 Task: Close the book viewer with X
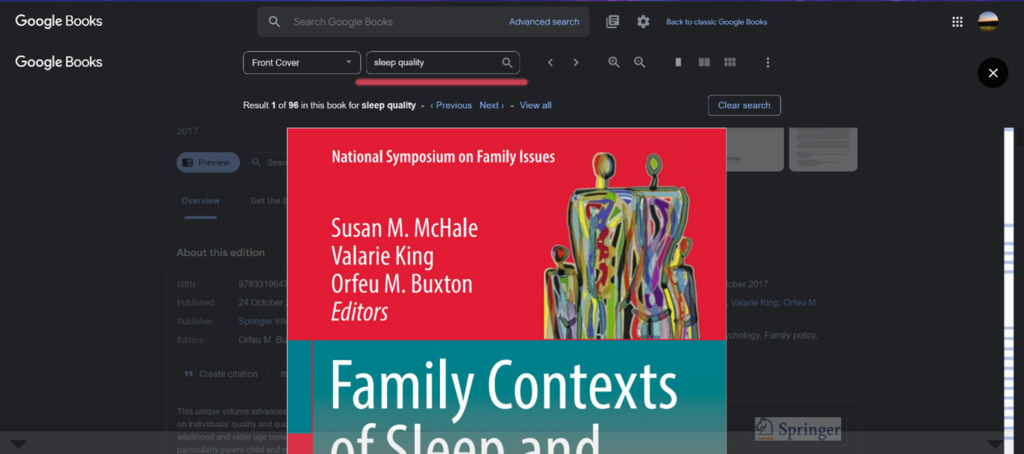click(993, 73)
